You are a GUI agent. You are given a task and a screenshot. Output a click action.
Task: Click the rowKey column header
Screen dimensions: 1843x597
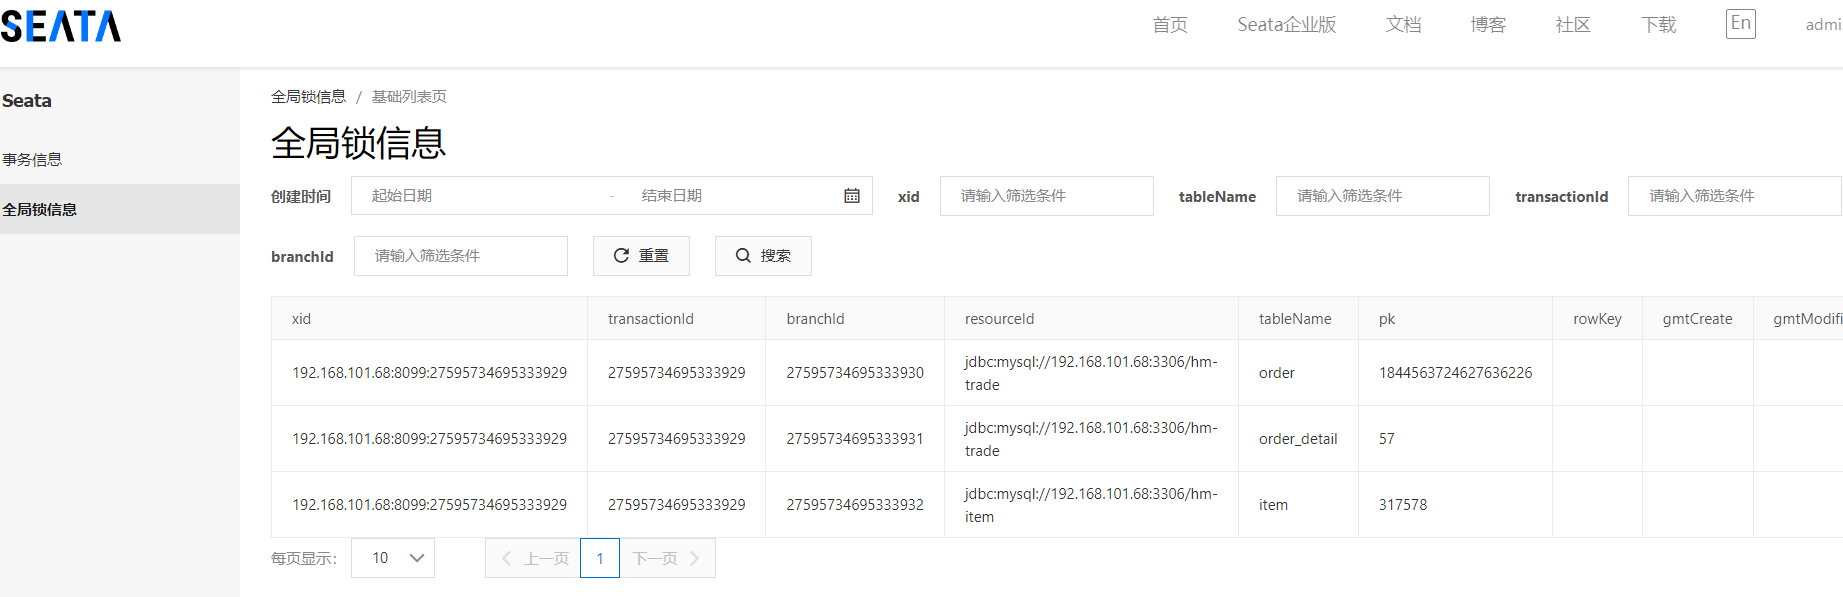pos(1597,319)
